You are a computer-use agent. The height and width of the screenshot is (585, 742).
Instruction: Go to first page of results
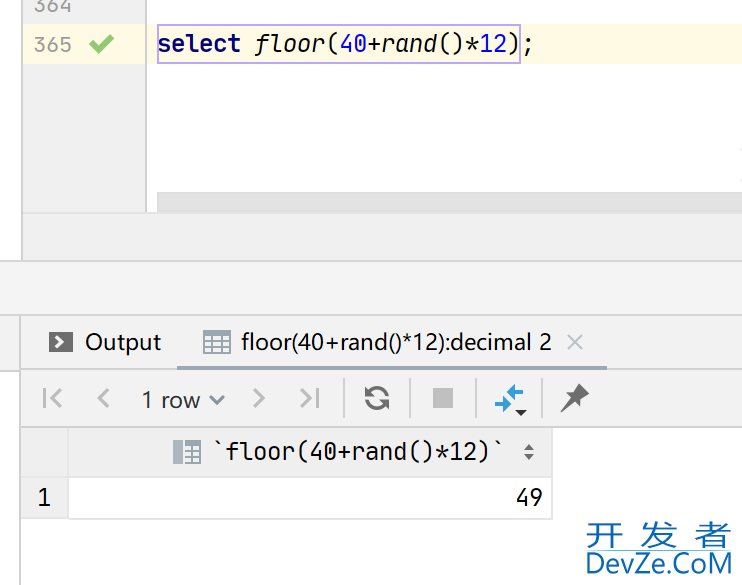[x=52, y=398]
